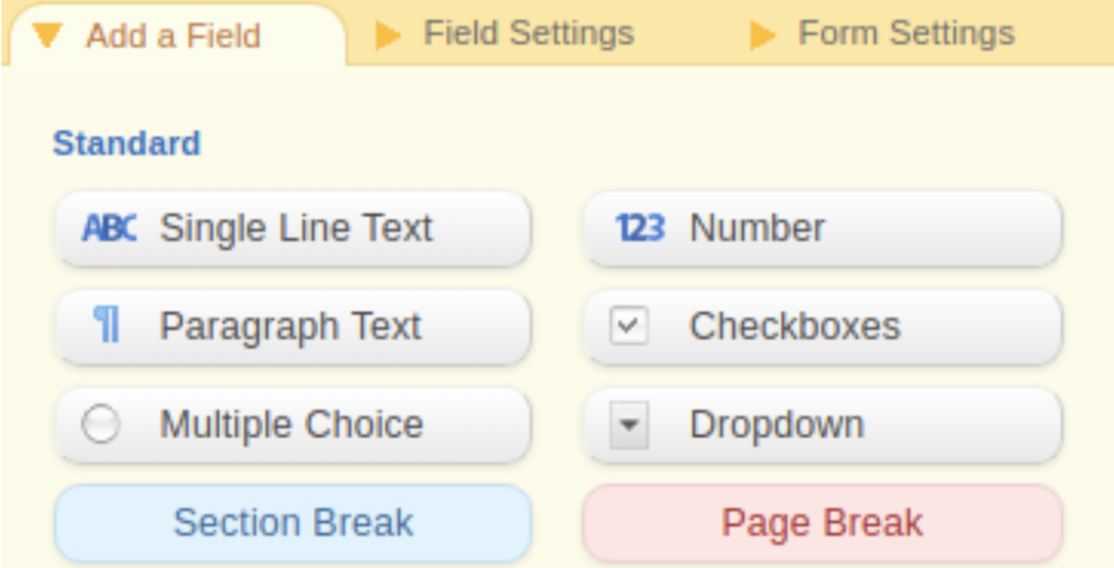Viewport: 1114px width, 568px height.
Task: Click the pilcrow Paragraph Text icon
Action: point(106,326)
